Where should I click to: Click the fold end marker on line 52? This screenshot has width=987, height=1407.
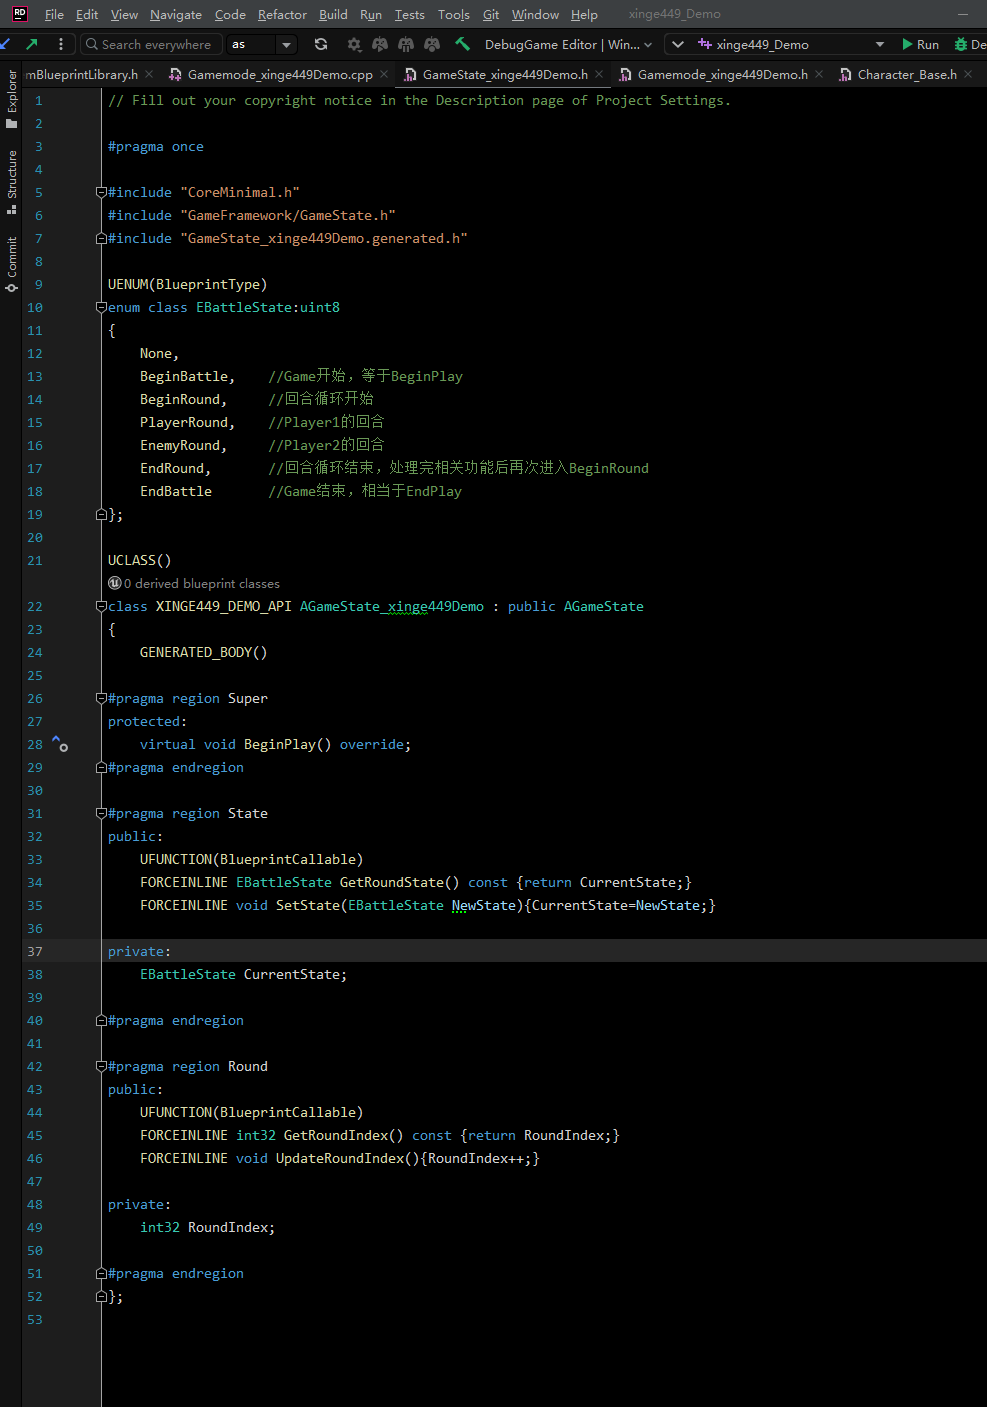pyautogui.click(x=101, y=1296)
